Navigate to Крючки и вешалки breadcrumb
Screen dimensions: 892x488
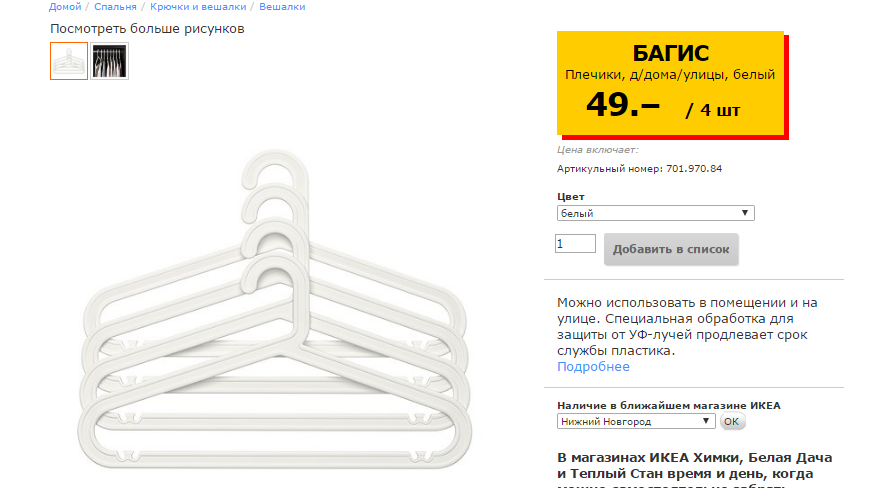click(x=198, y=7)
